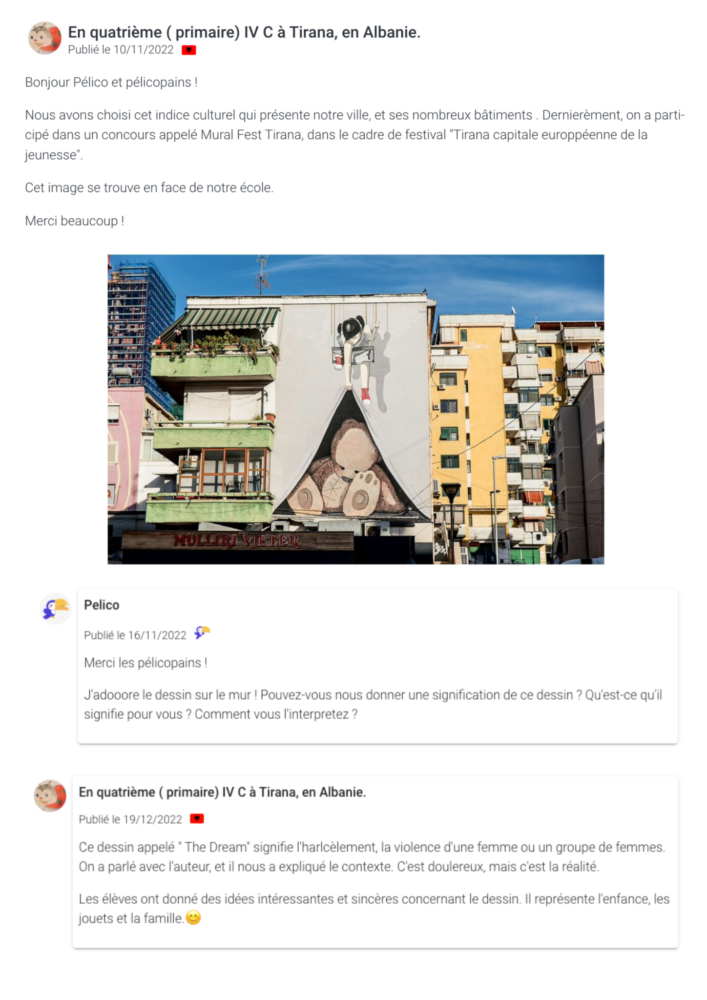The width and height of the screenshot is (707, 1000).
Task: Click the Pelico author name in comment
Action: click(x=101, y=605)
